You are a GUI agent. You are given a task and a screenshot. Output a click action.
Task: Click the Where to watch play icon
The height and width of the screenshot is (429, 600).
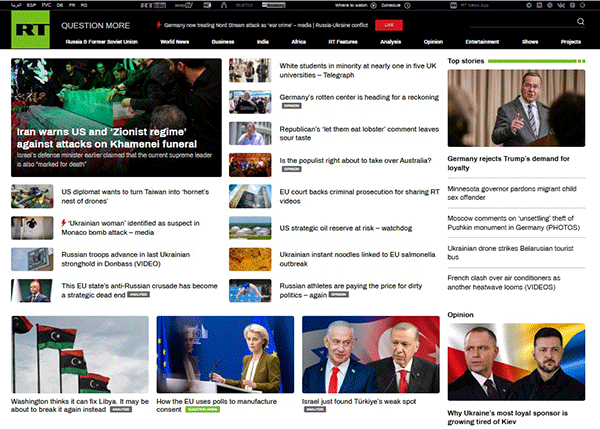(373, 5)
